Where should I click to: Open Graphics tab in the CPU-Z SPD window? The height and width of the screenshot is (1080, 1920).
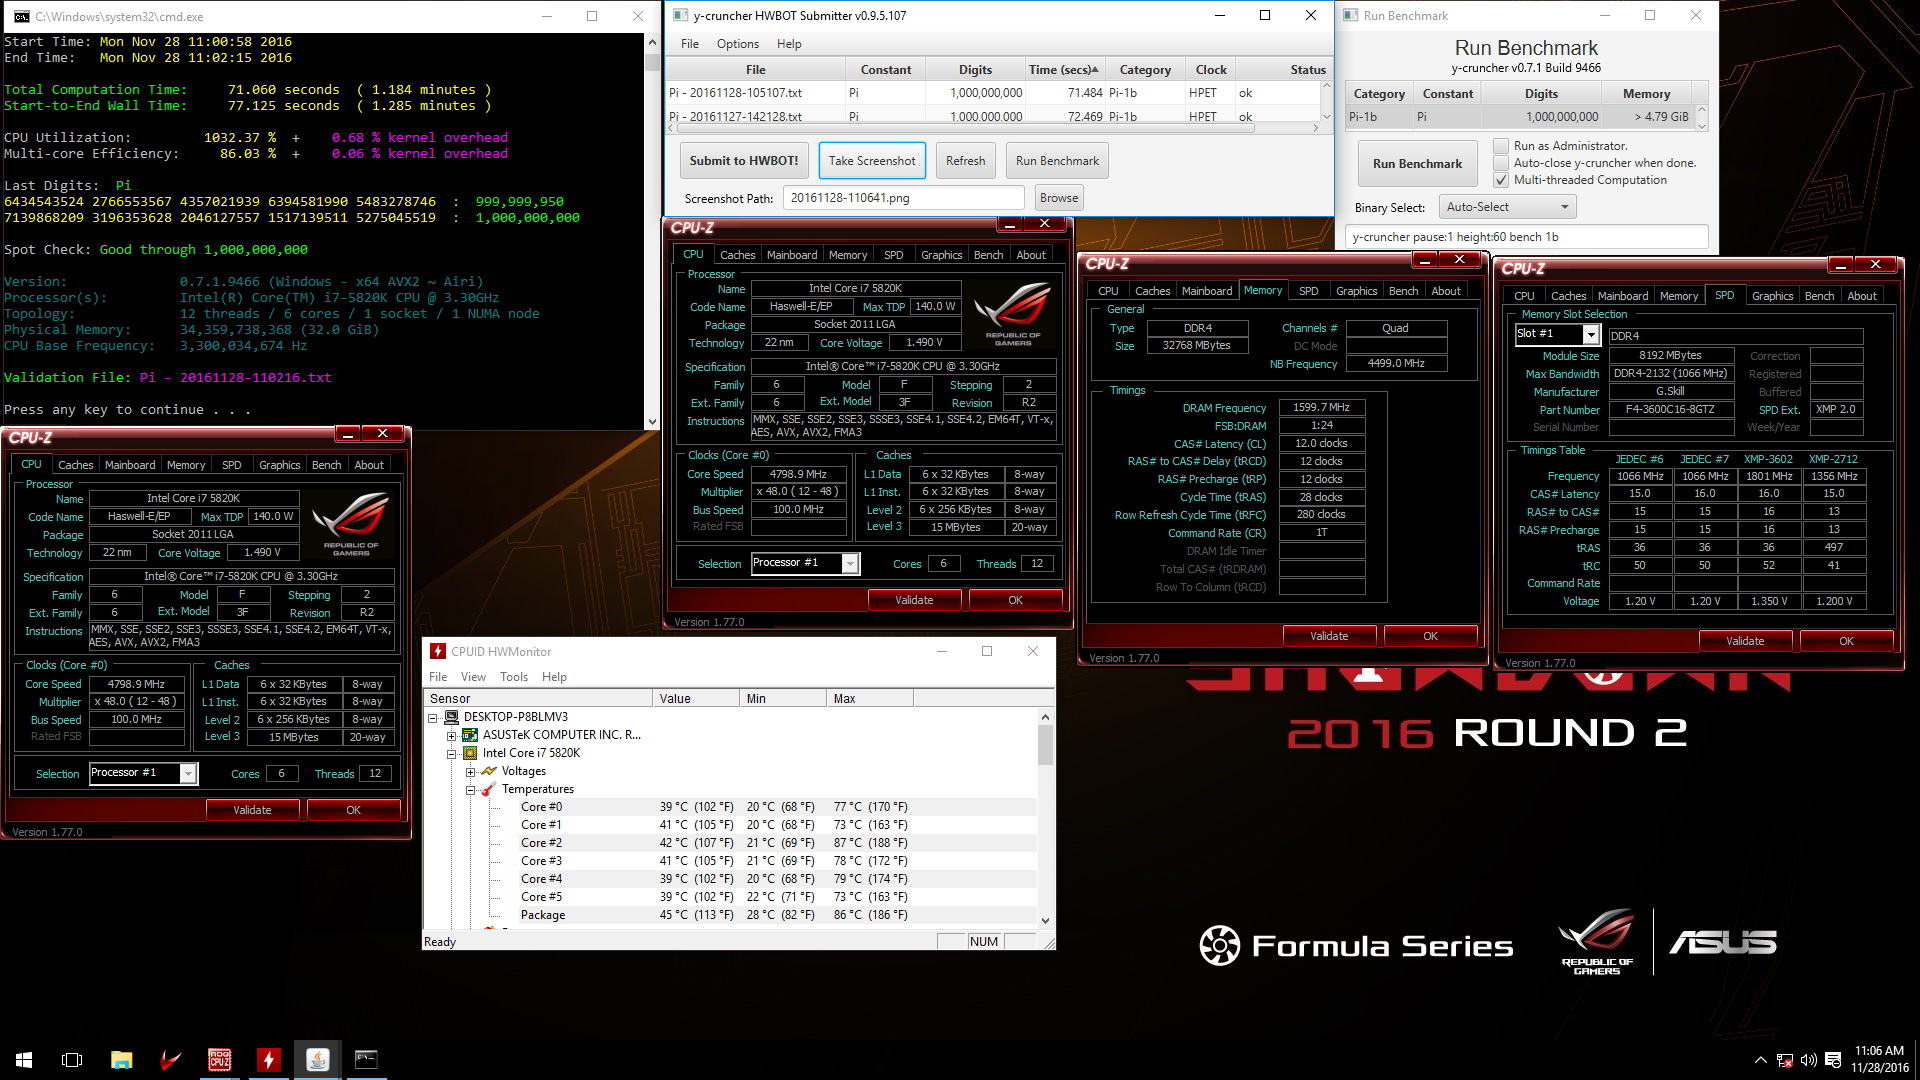pos(1772,296)
